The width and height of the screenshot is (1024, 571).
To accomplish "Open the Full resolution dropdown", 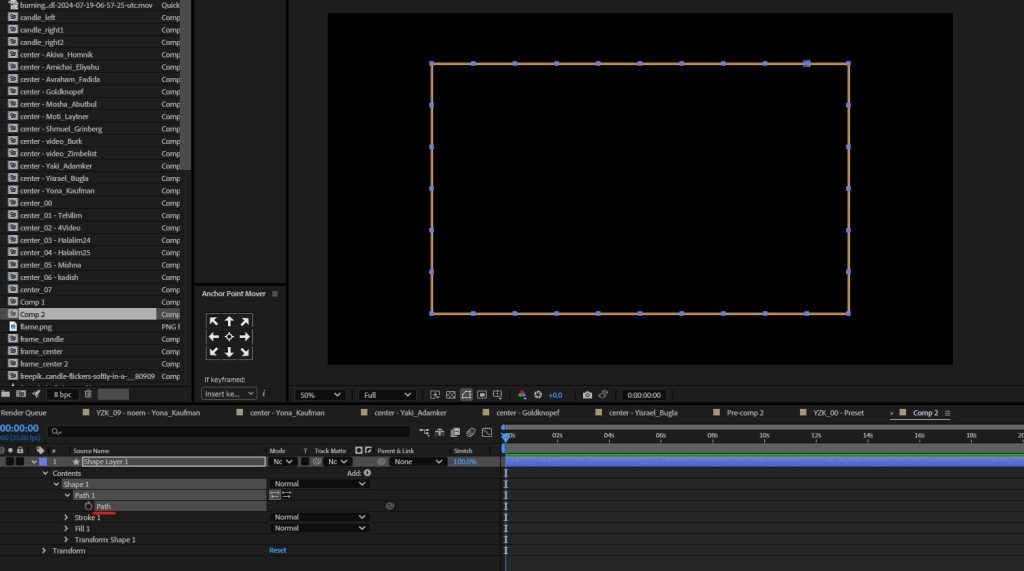I will (x=387, y=395).
